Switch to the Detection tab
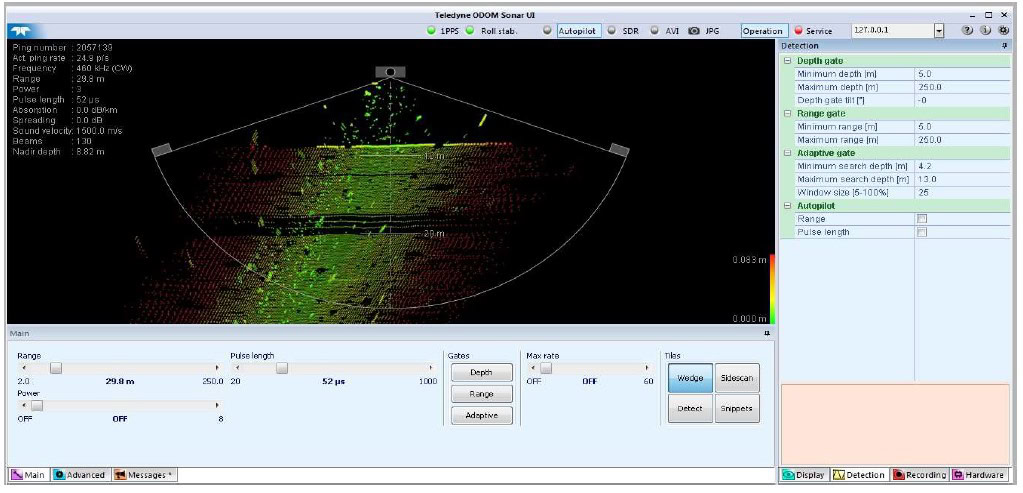 coord(859,475)
